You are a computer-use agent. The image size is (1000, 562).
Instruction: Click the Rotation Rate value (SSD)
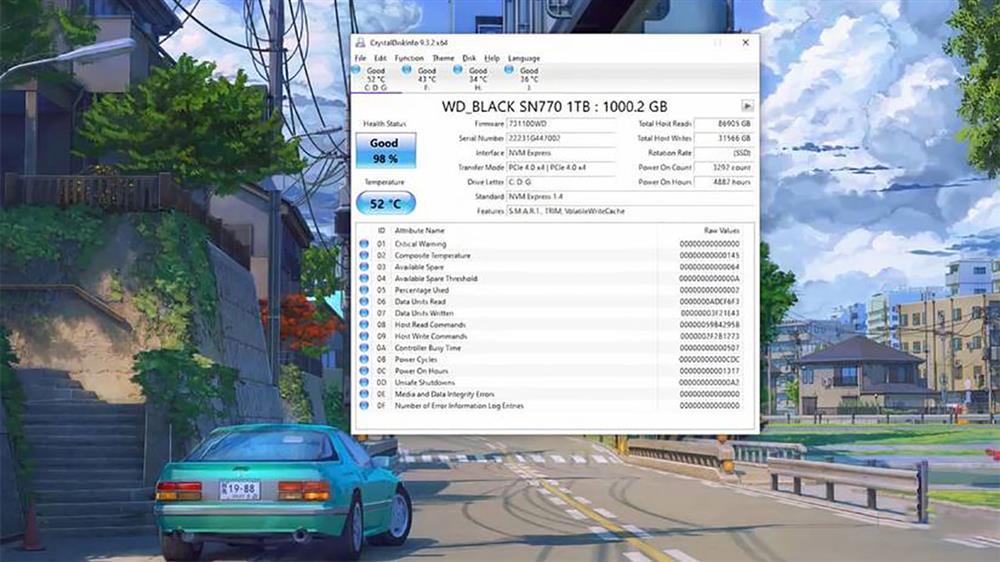723,153
